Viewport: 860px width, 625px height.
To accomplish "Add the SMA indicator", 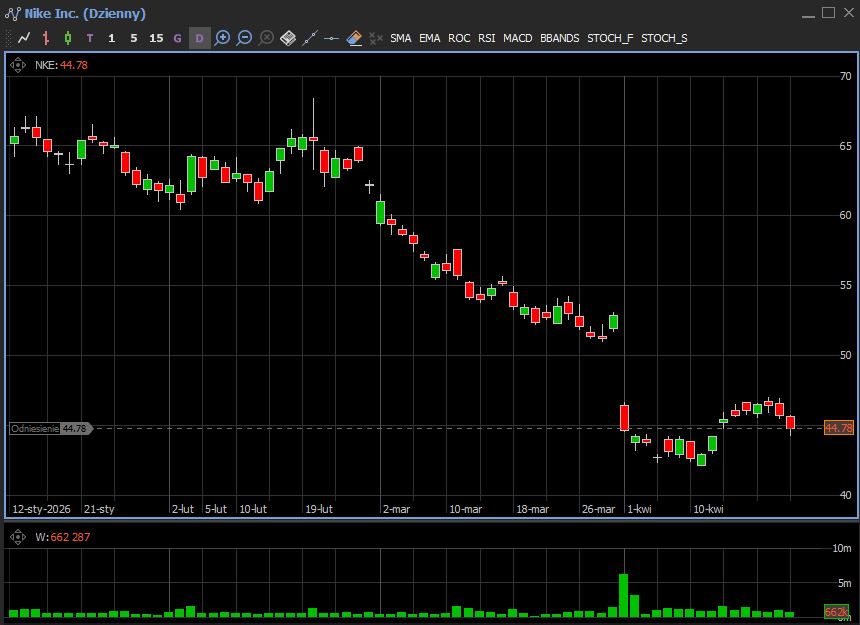I will 400,38.
